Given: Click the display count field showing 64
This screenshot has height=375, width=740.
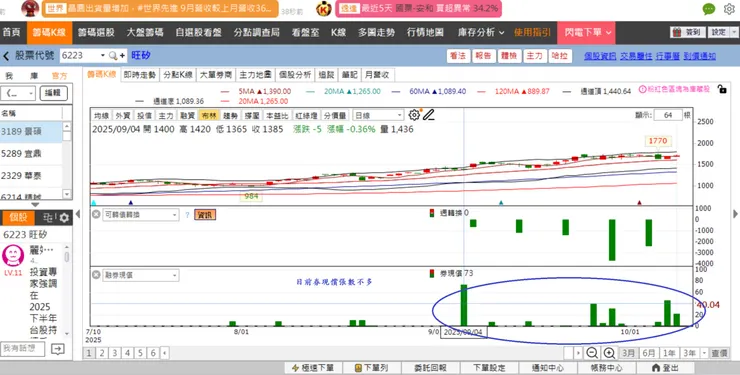Looking at the screenshot, I should click(x=668, y=115).
